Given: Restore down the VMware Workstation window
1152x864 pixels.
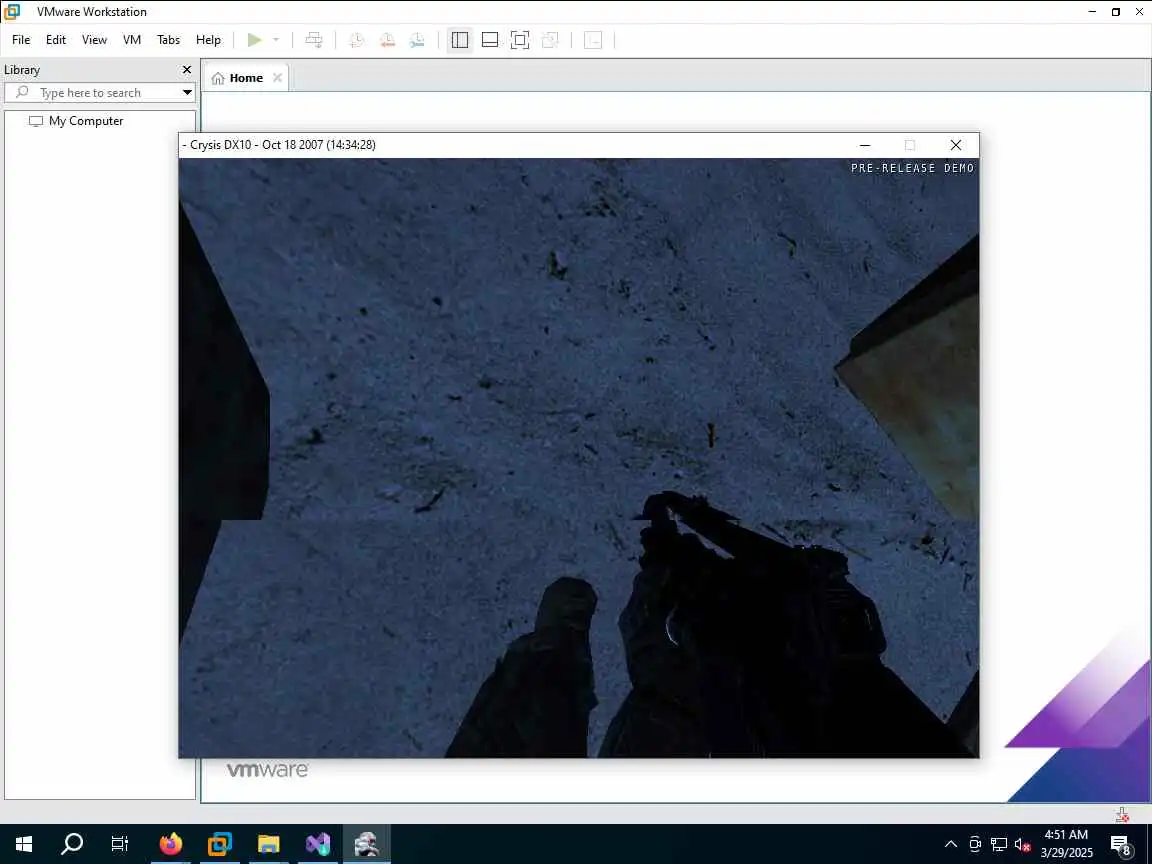Looking at the screenshot, I should pos(1115,12).
